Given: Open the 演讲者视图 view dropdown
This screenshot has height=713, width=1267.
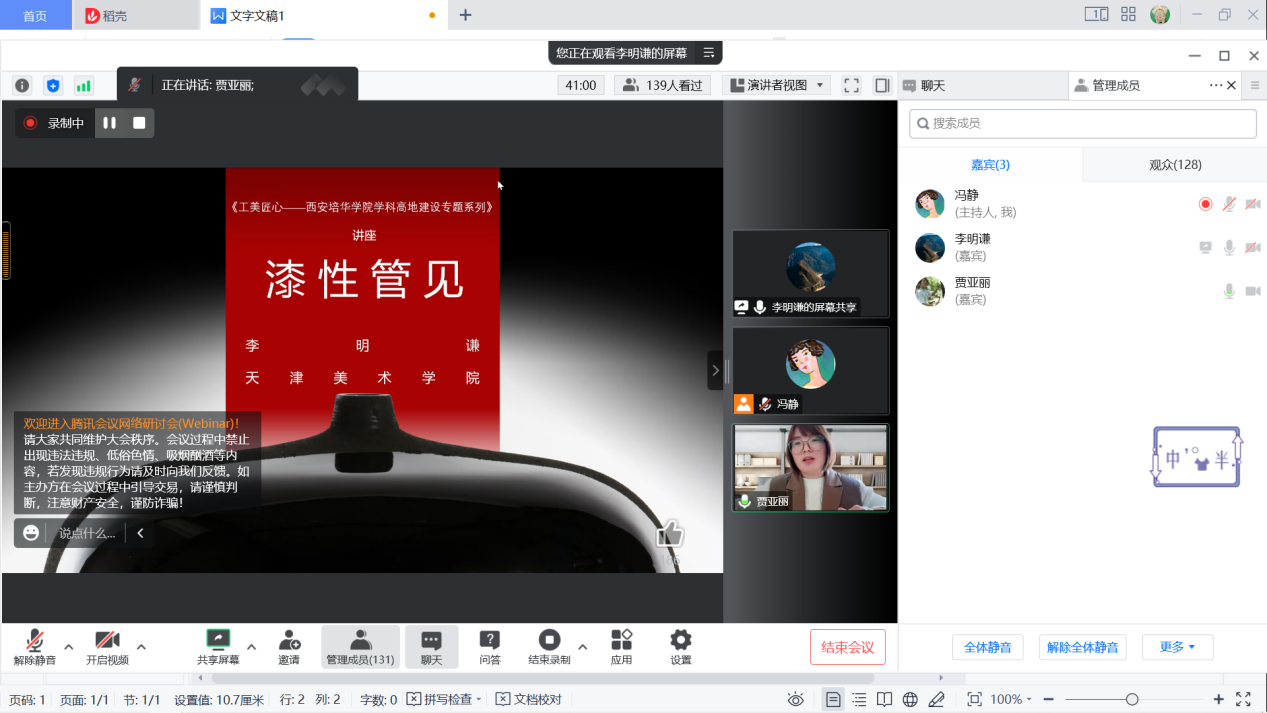Looking at the screenshot, I should point(777,86).
